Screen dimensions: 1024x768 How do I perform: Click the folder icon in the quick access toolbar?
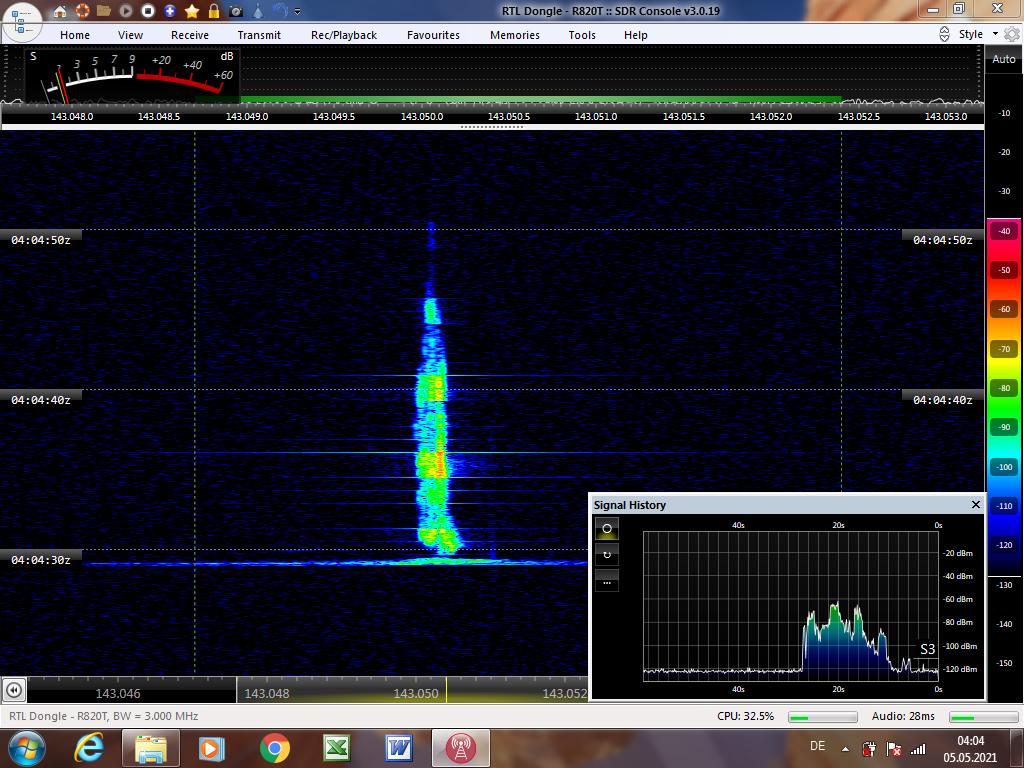[x=104, y=11]
